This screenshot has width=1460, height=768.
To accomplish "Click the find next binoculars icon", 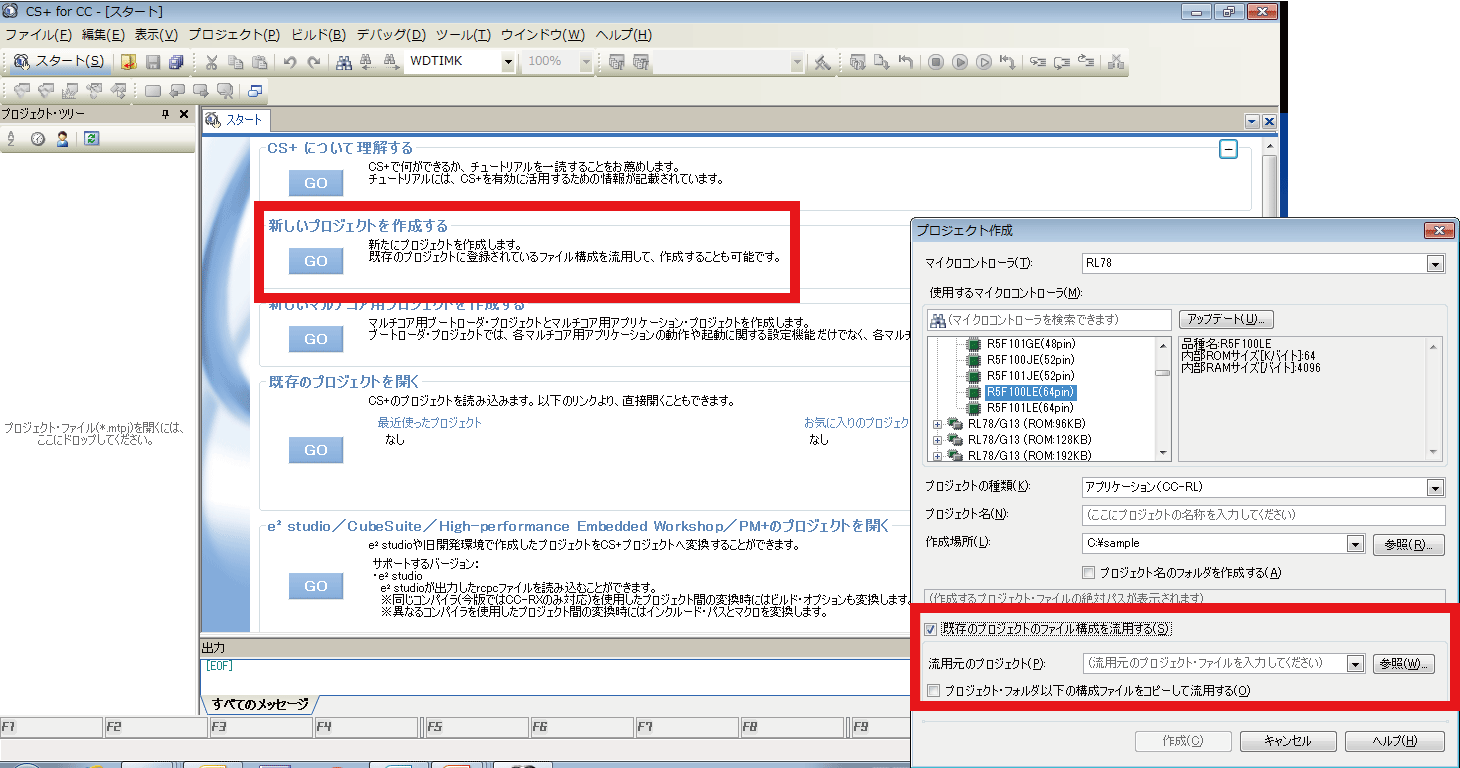I will [x=391, y=62].
